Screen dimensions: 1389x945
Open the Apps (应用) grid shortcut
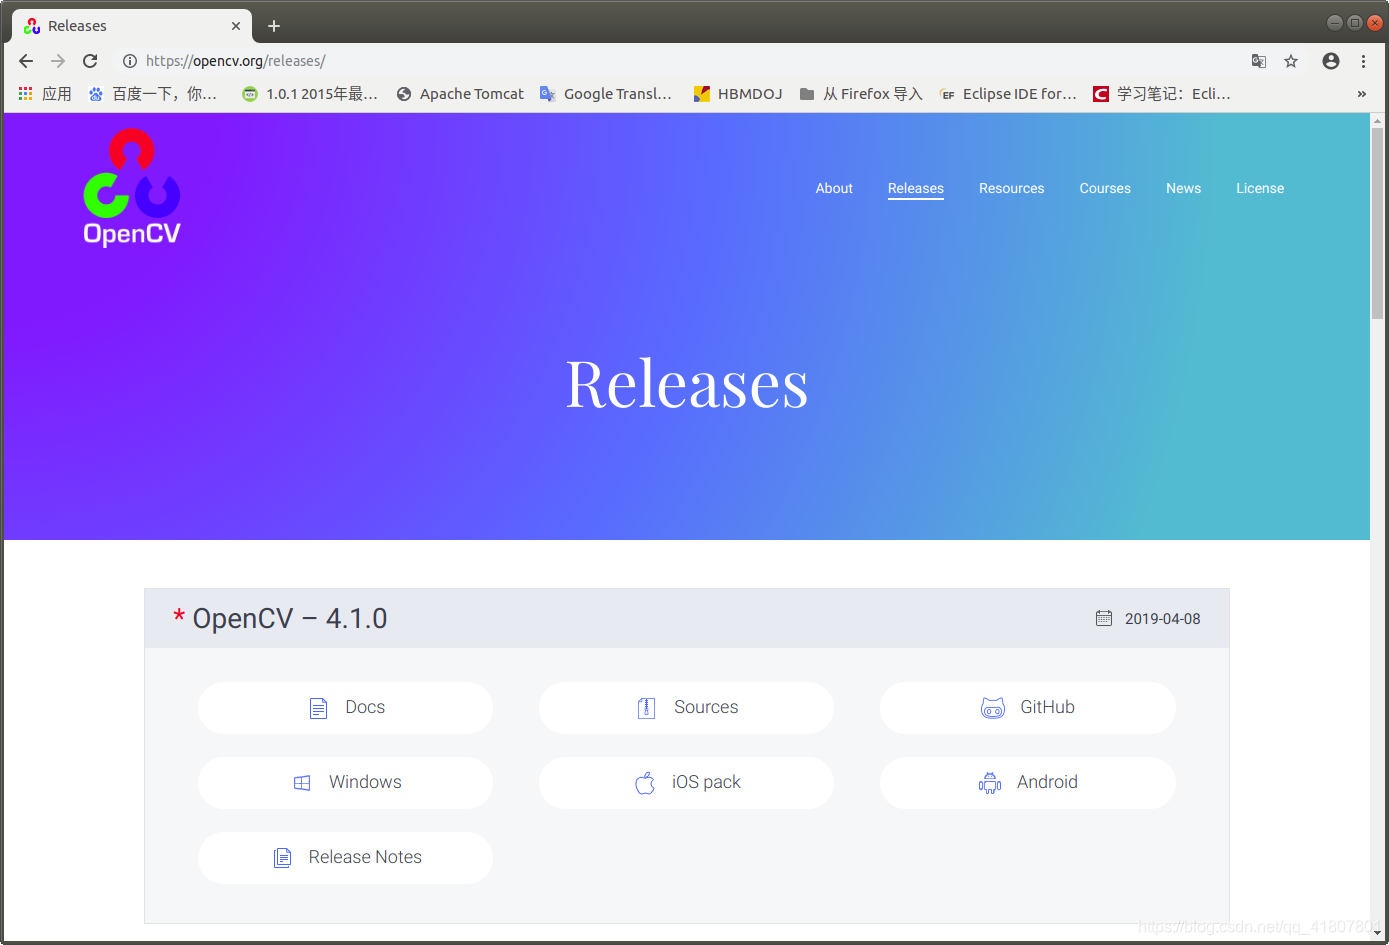(x=45, y=94)
